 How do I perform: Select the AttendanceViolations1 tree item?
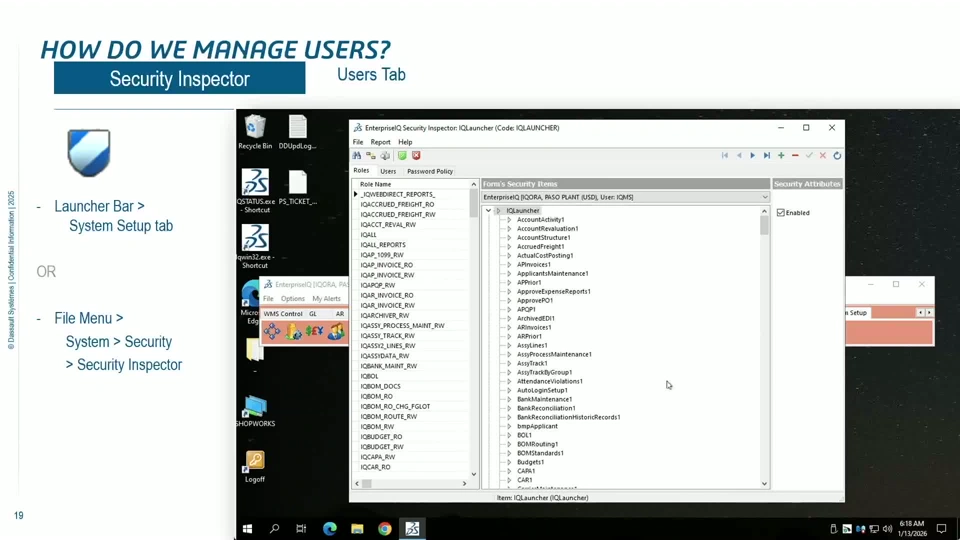(x=550, y=381)
